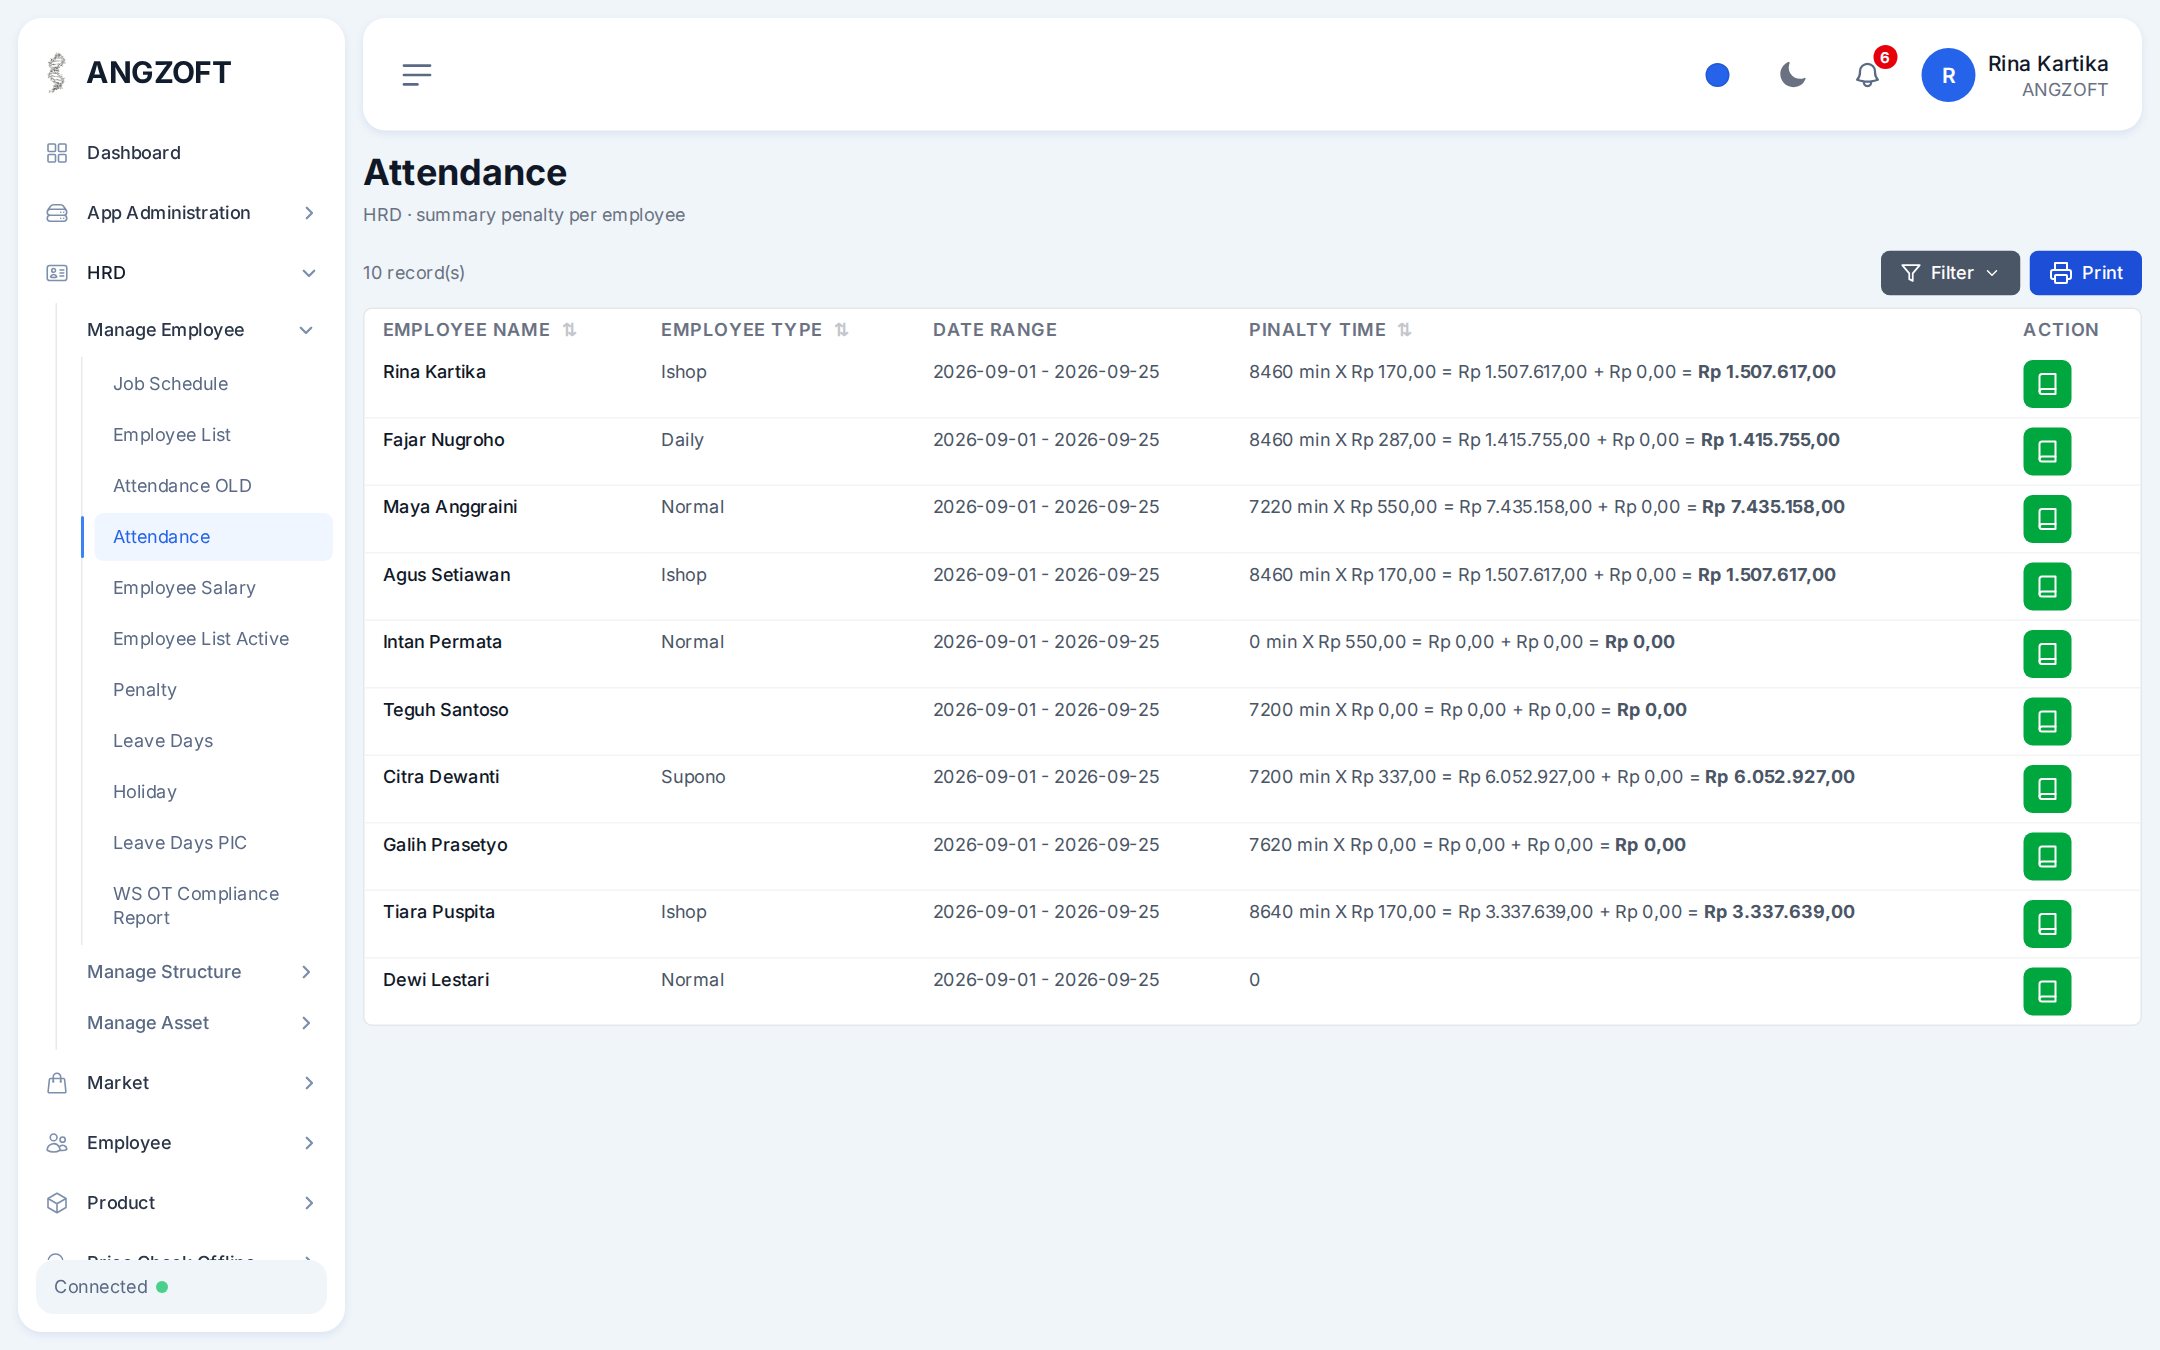Expand App Administration menu

(181, 213)
